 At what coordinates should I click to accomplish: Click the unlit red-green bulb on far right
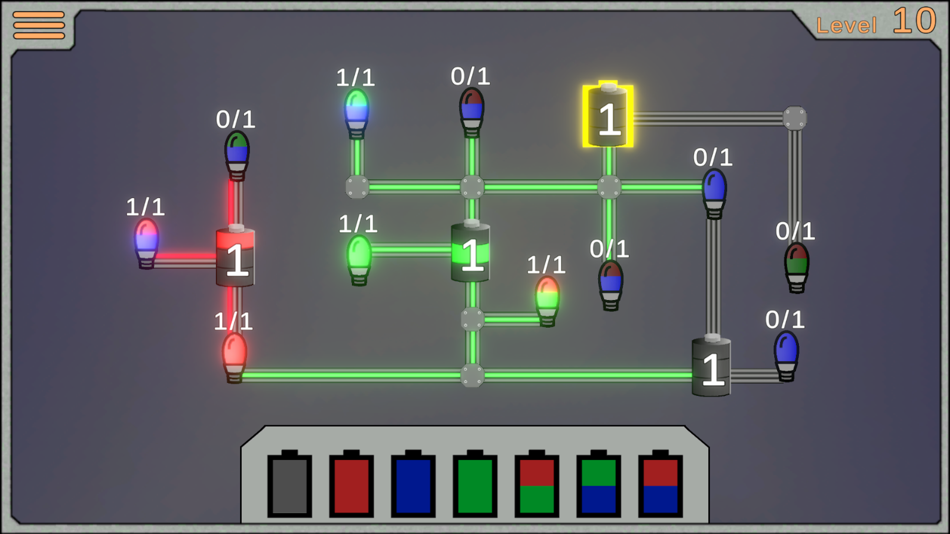[x=797, y=267]
